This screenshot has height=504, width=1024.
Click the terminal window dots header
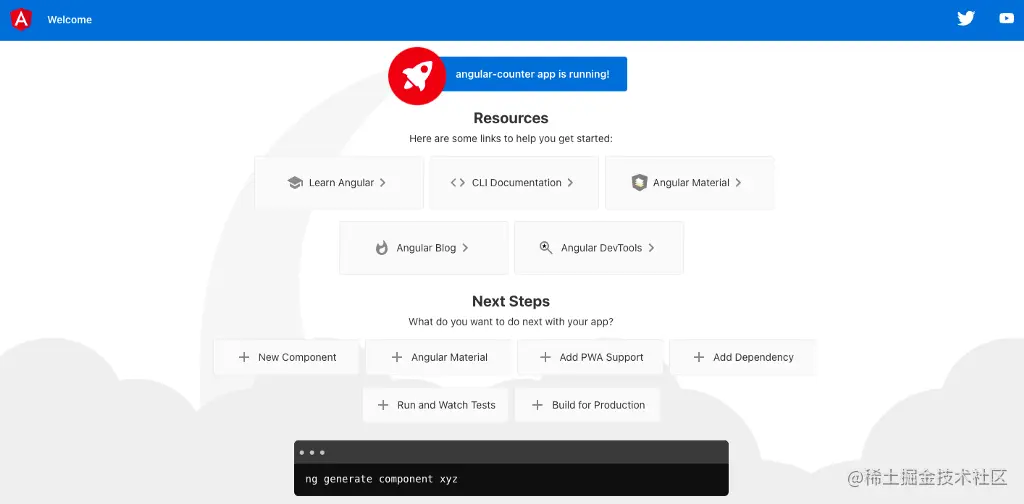(511, 452)
